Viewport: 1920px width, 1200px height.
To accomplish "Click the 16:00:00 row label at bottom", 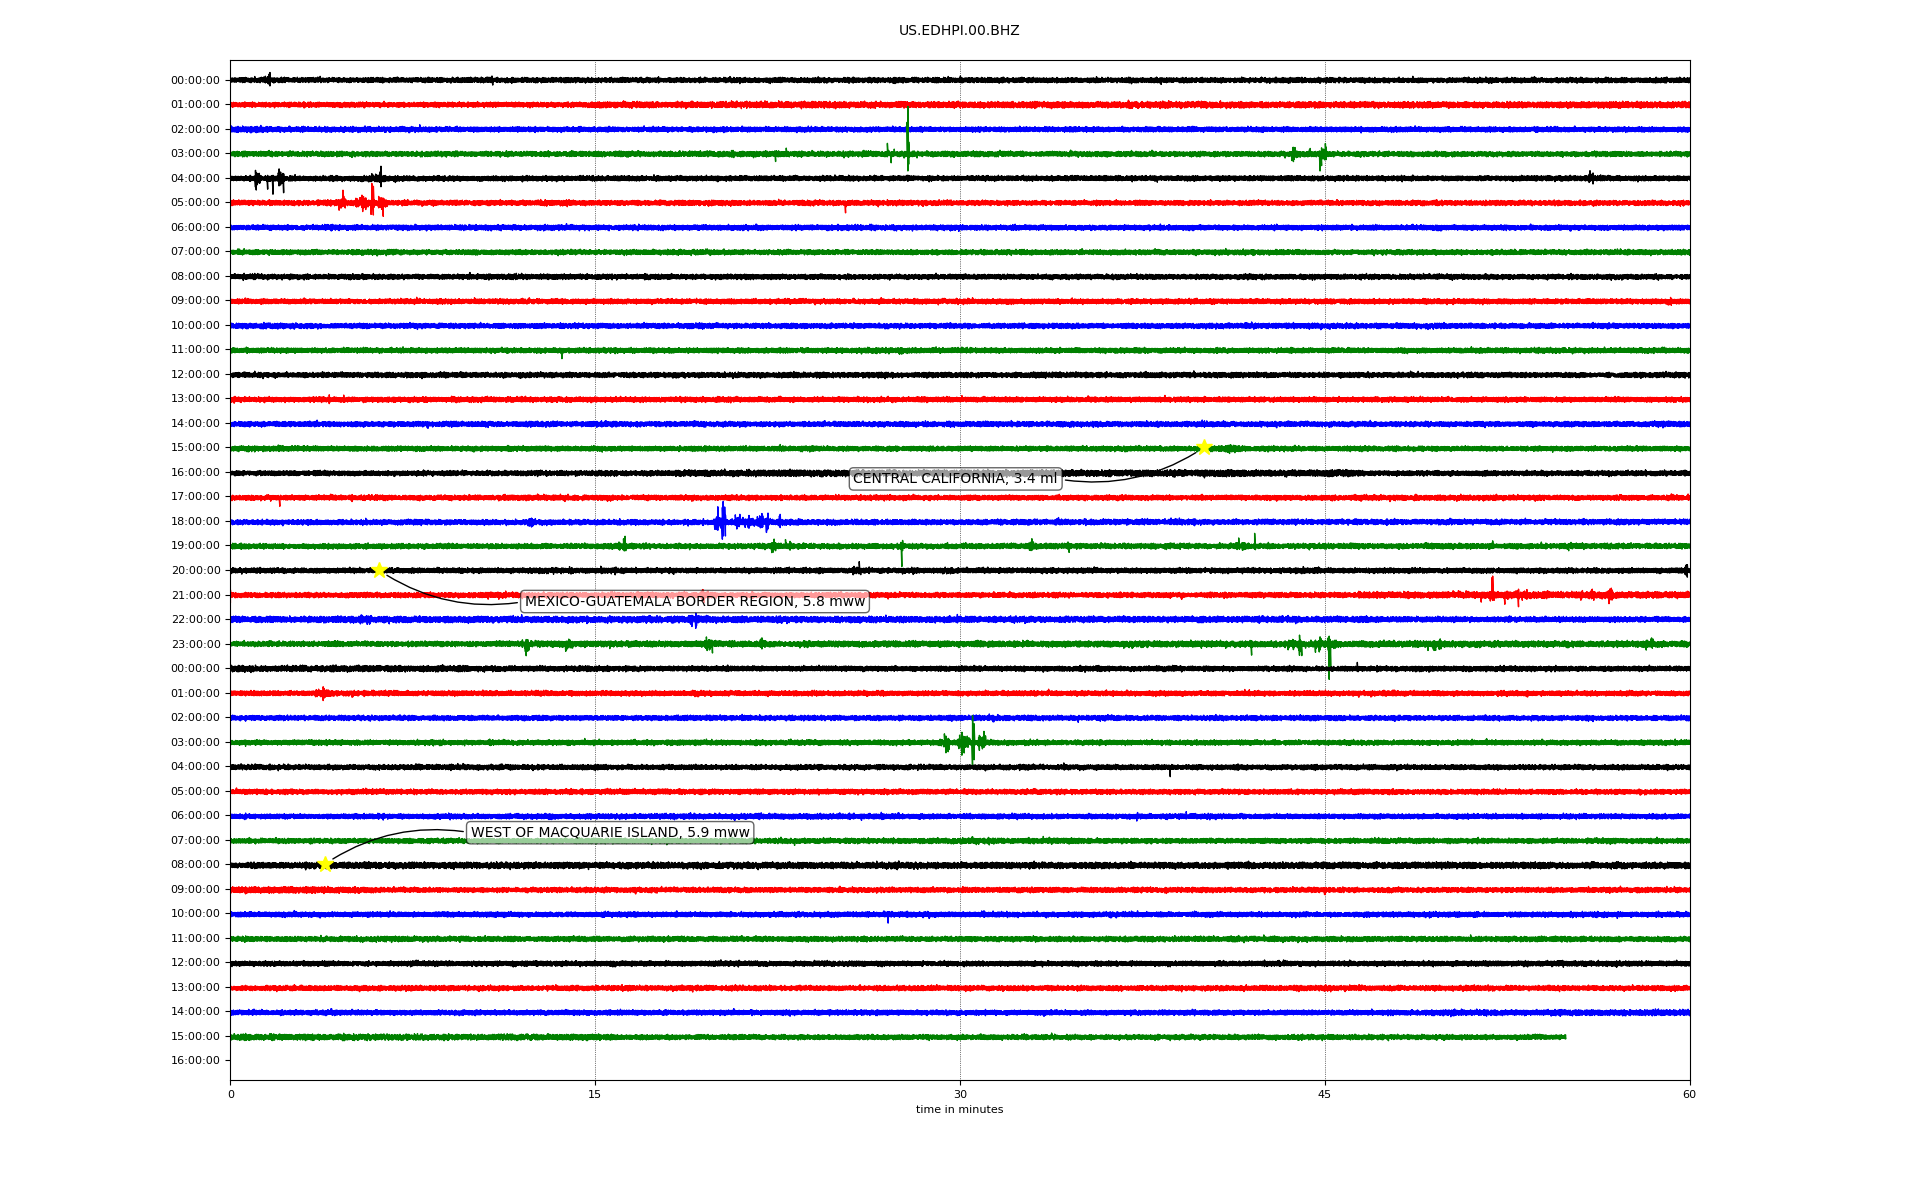I will tap(195, 1061).
